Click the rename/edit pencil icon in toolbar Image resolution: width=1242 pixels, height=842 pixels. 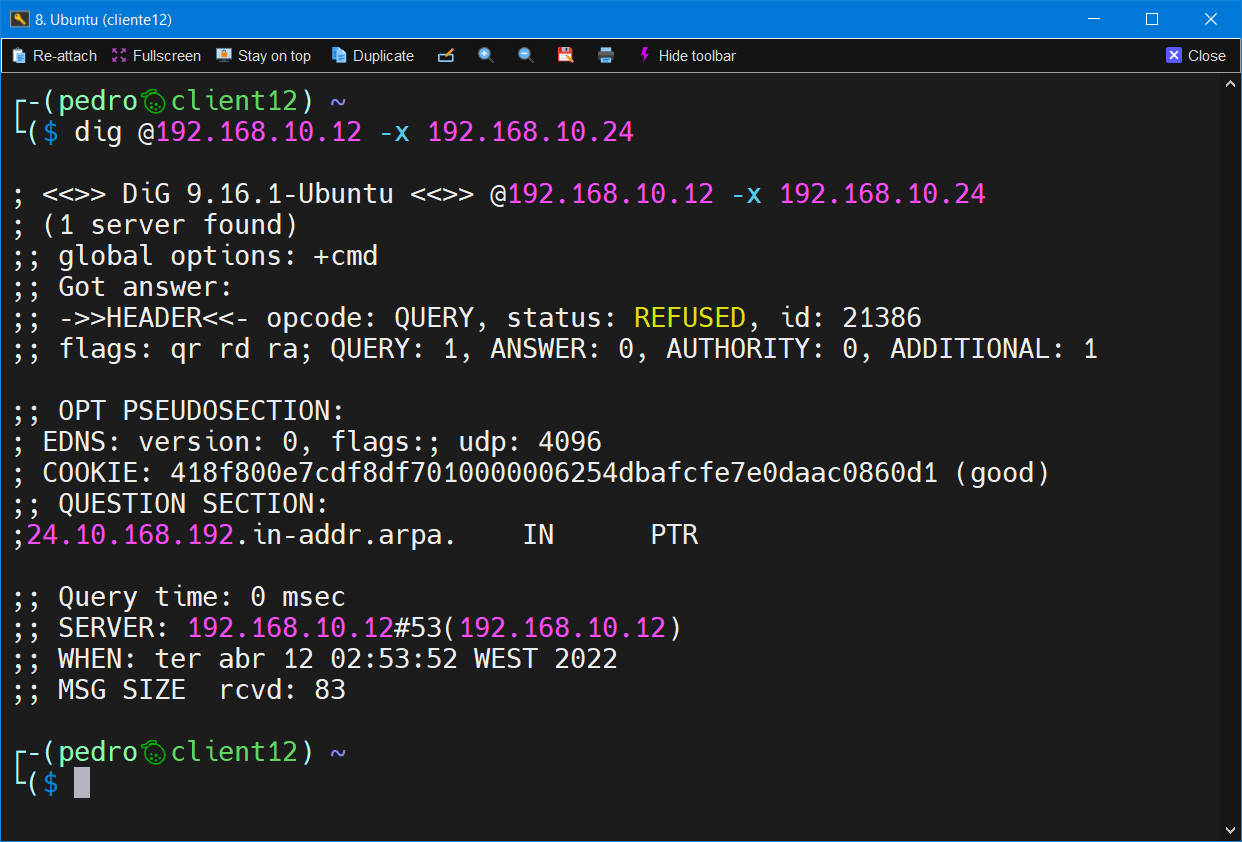[x=446, y=56]
